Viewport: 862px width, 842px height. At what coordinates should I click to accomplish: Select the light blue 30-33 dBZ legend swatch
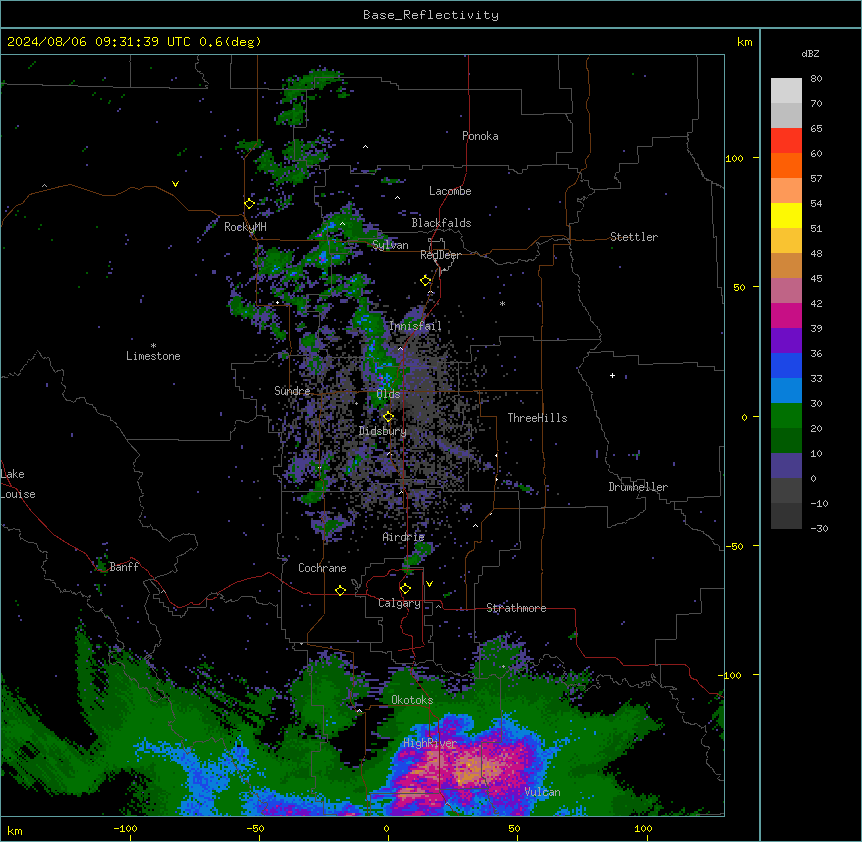(786, 391)
